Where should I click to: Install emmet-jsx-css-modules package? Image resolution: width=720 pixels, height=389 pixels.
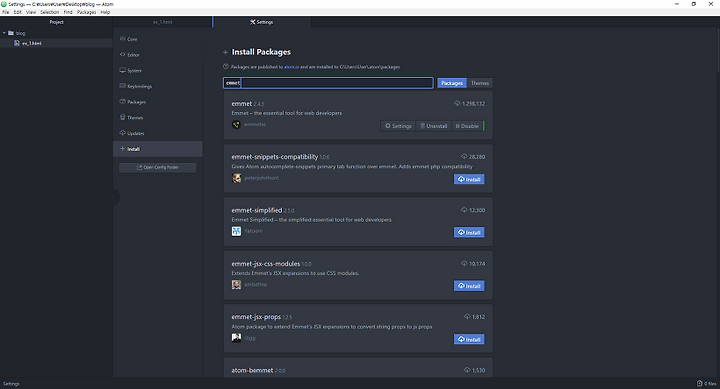(469, 286)
